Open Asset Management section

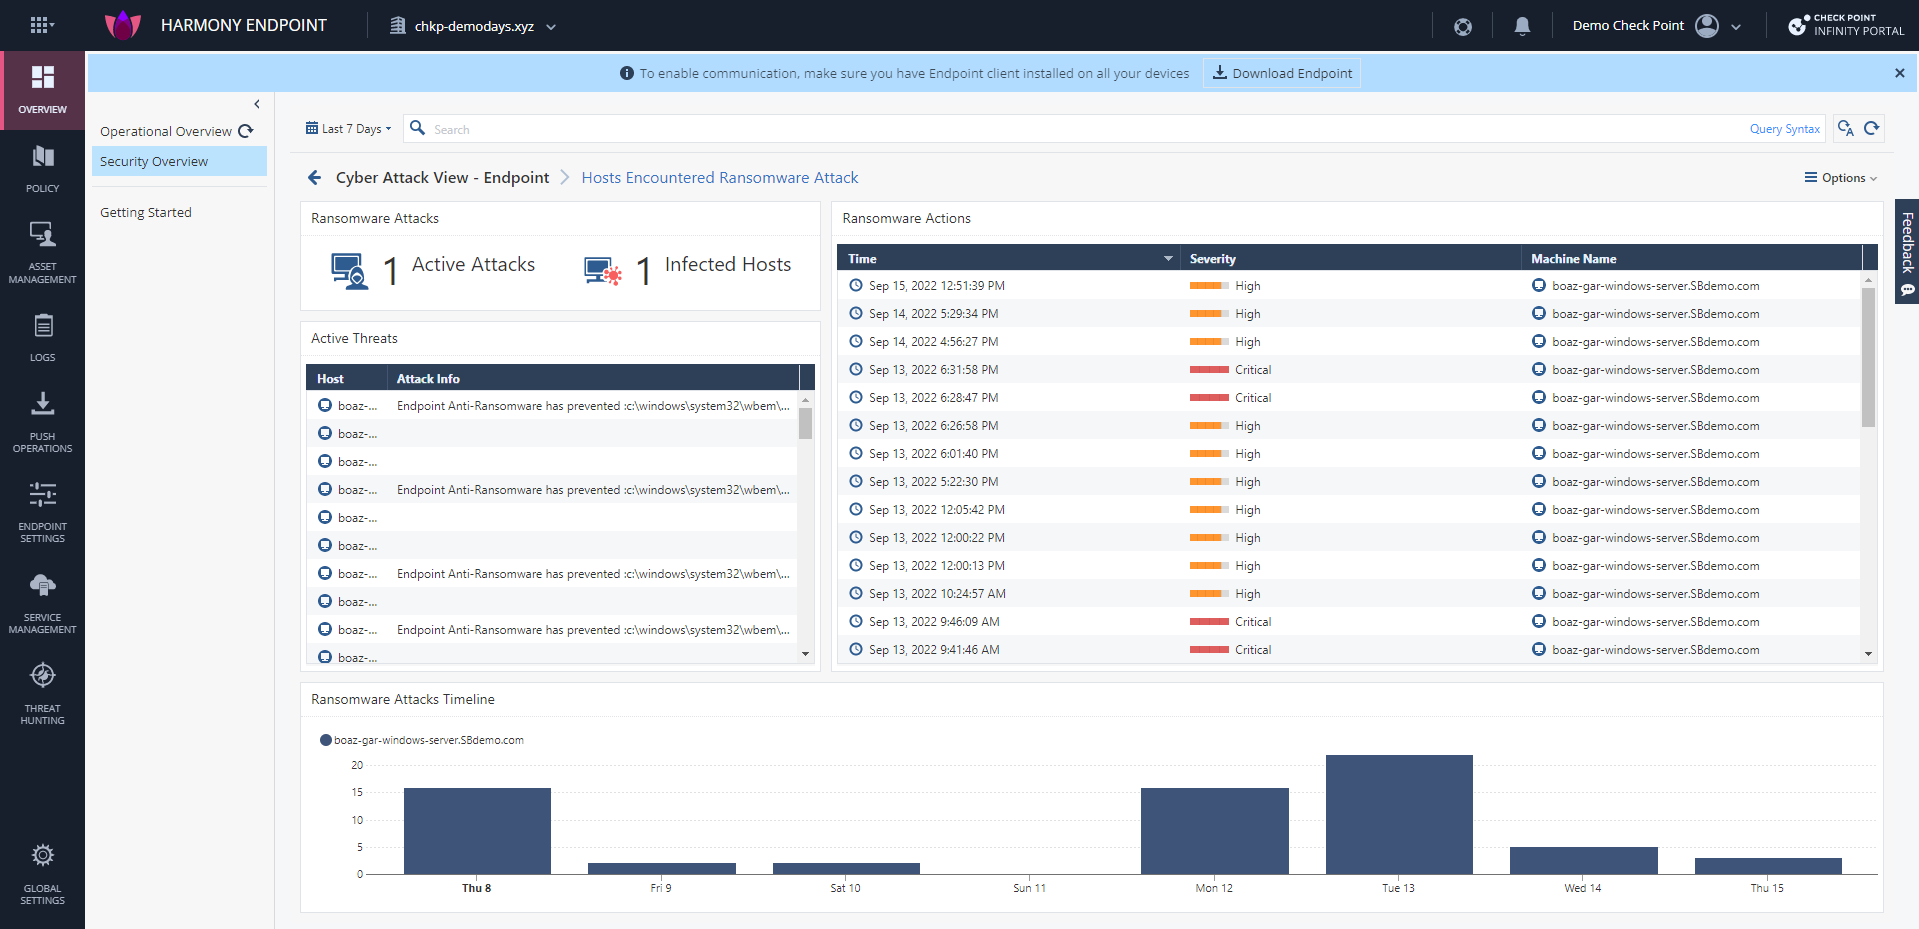tap(42, 252)
